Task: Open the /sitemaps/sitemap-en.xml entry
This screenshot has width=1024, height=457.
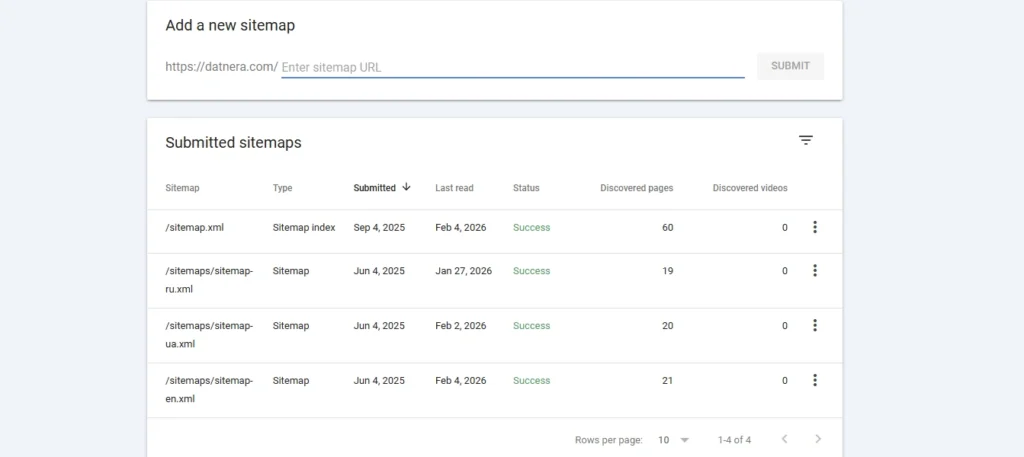Action: coord(209,389)
